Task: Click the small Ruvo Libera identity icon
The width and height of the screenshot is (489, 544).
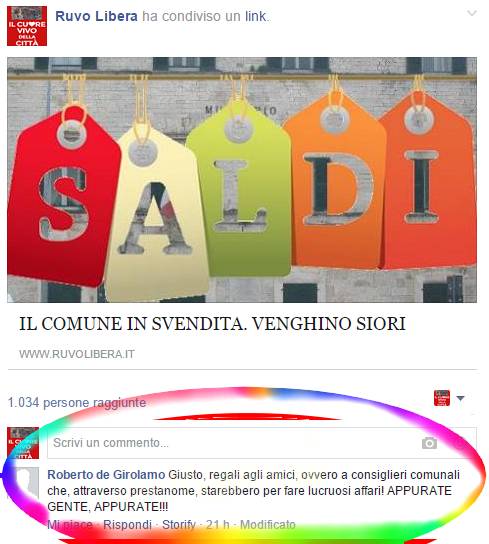Action: tap(442, 398)
